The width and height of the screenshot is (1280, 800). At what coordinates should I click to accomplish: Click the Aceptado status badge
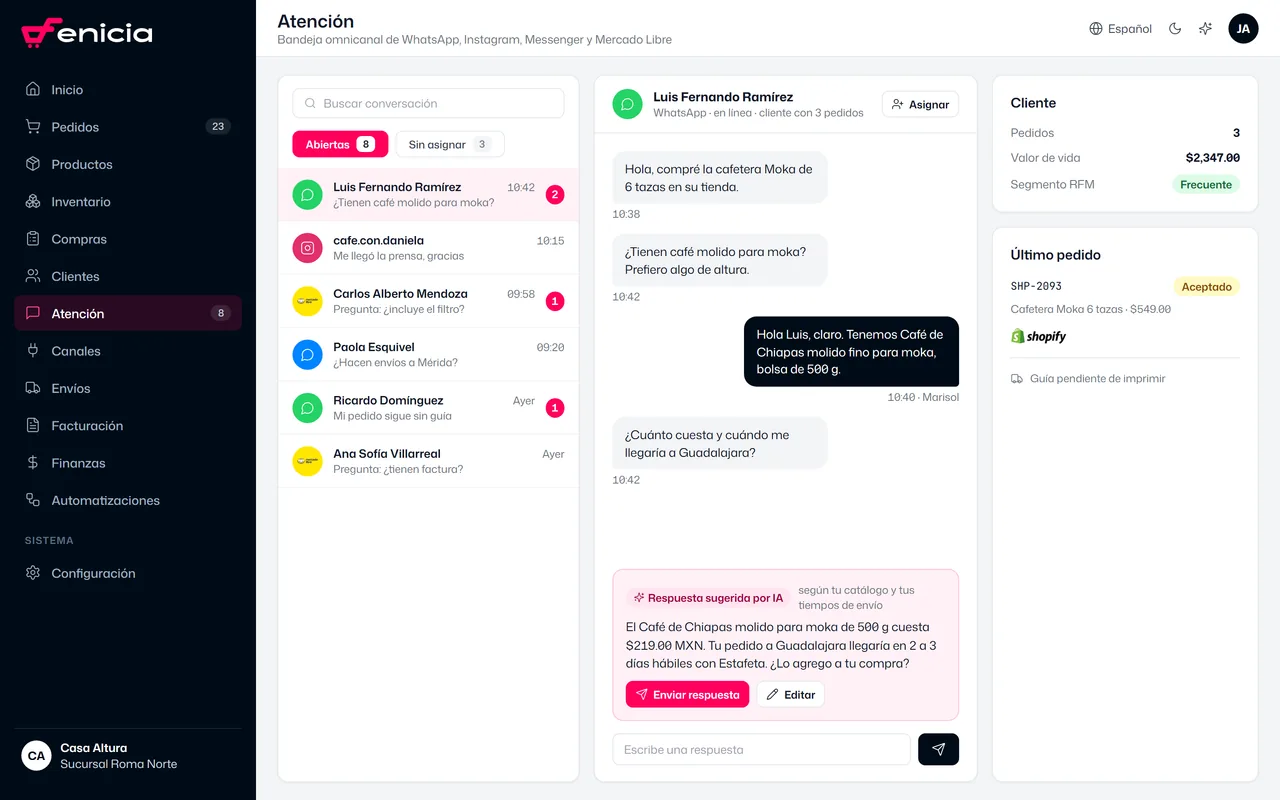pos(1206,287)
